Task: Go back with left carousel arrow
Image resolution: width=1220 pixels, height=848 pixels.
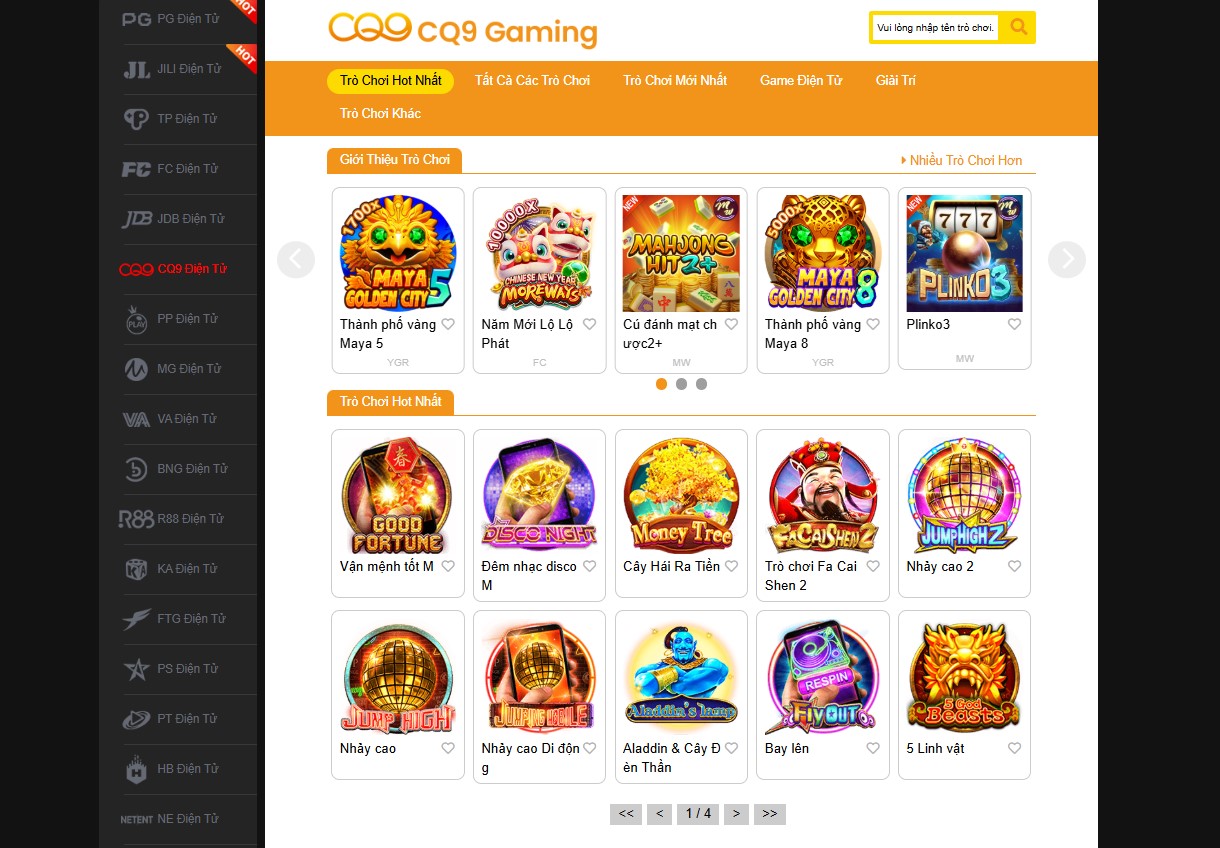Action: click(x=296, y=260)
